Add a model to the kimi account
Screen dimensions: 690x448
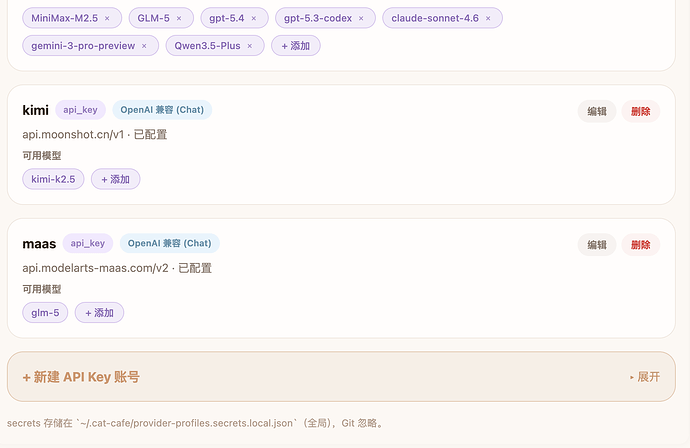point(116,179)
